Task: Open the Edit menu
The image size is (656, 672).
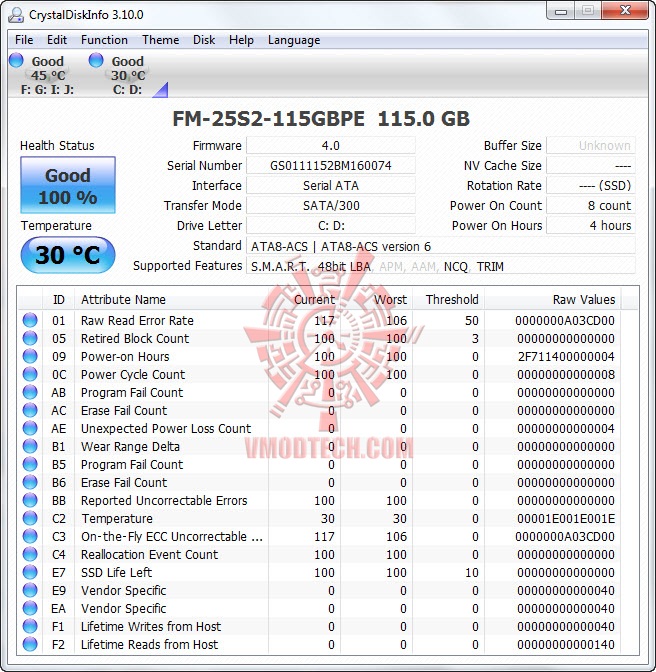Action: coord(57,40)
